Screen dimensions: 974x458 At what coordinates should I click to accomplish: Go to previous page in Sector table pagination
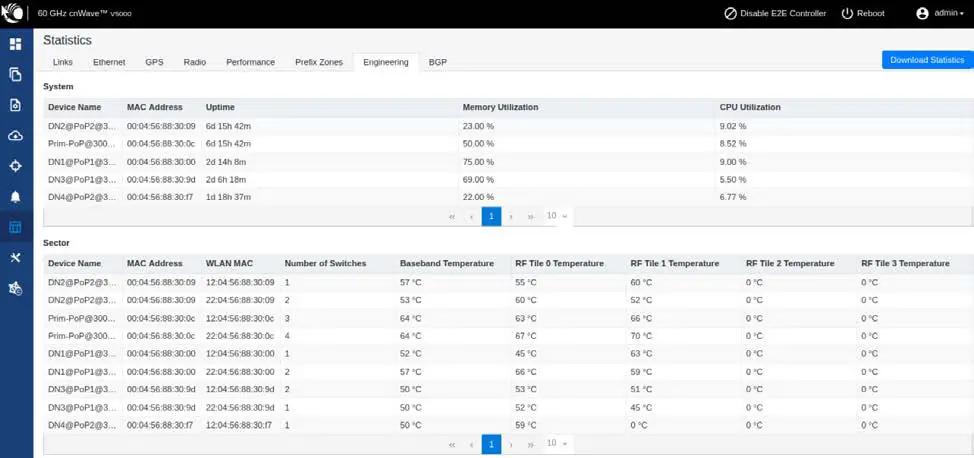(x=471, y=444)
